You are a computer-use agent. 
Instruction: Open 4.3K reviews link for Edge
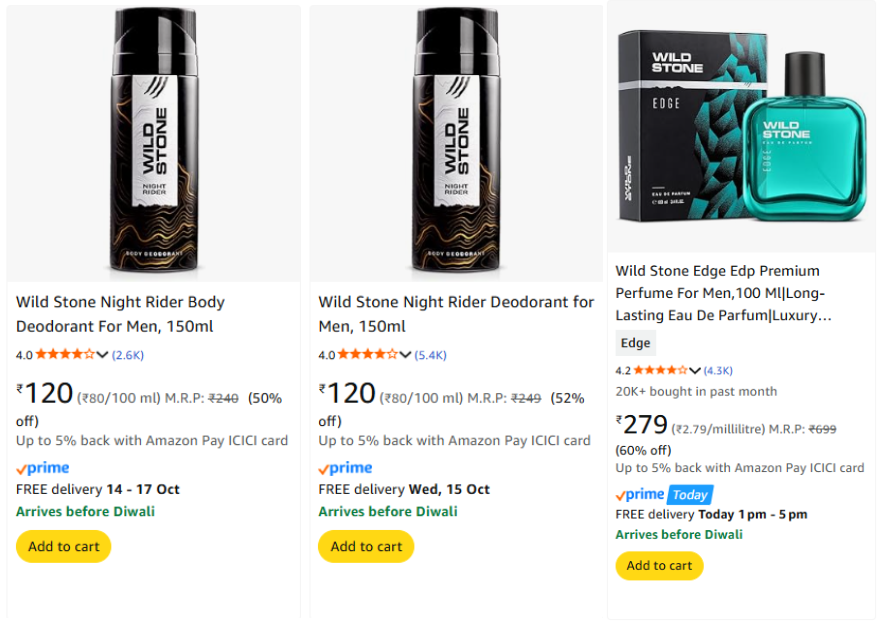718,371
